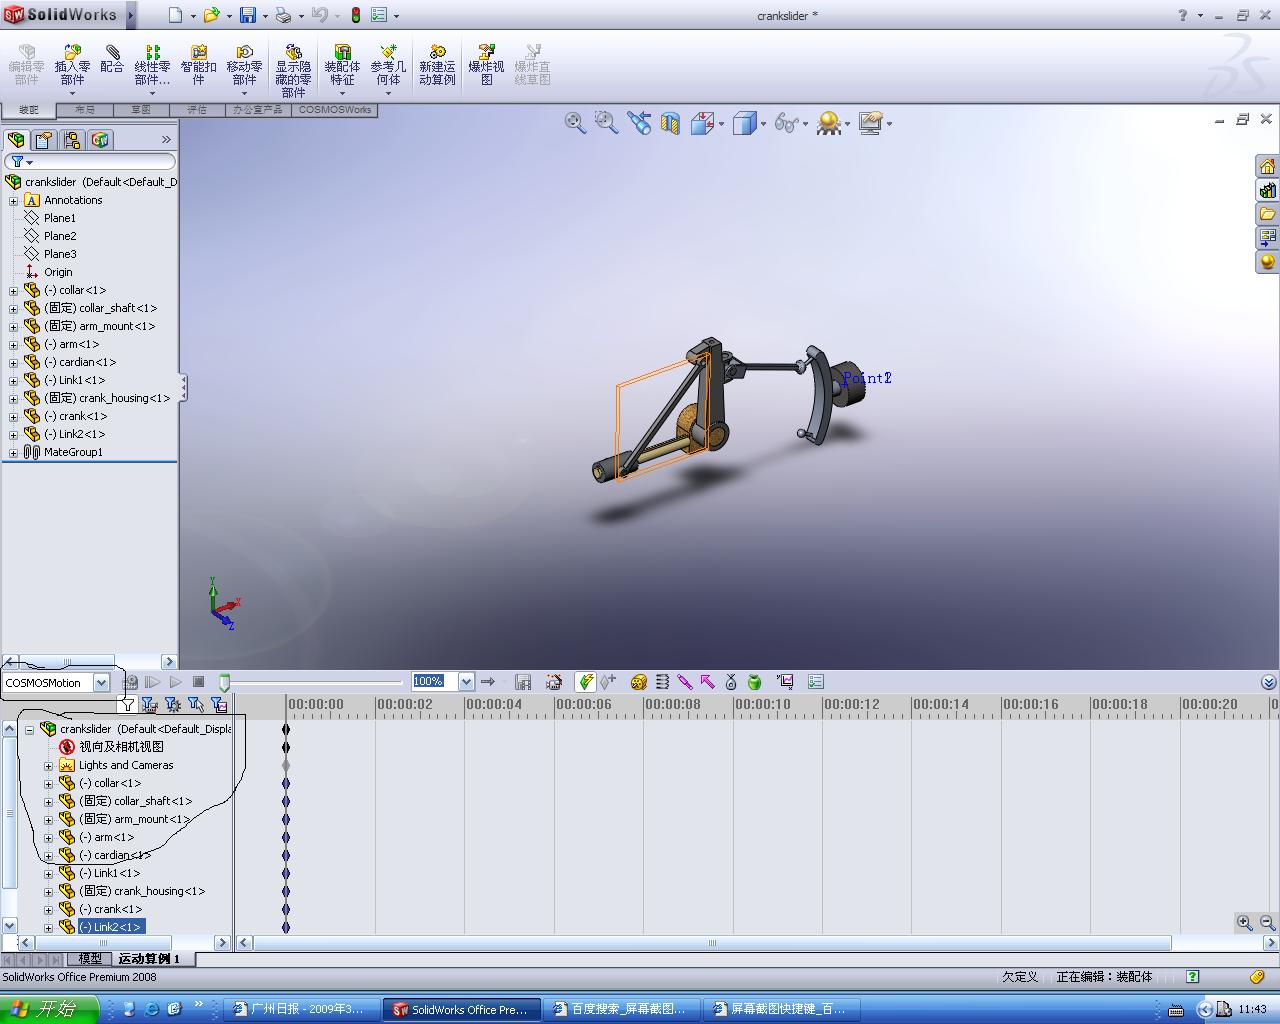Open the View Orientation dropdown arrow
The image size is (1280, 1024).
coord(721,124)
